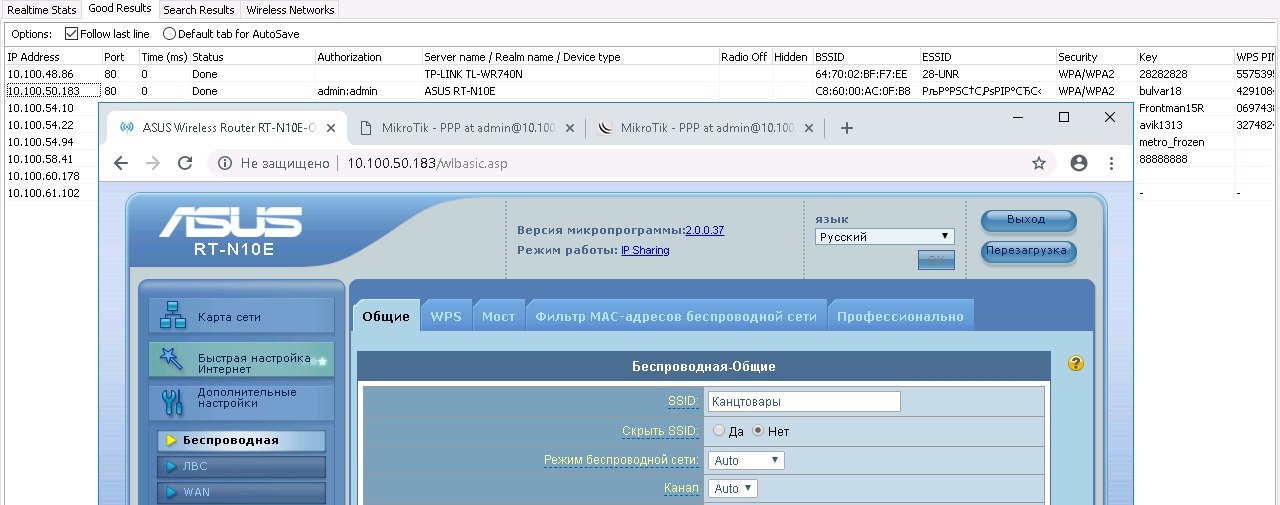The image size is (1280, 505).
Task: Sort by BSSID column header
Action: [x=865, y=57]
